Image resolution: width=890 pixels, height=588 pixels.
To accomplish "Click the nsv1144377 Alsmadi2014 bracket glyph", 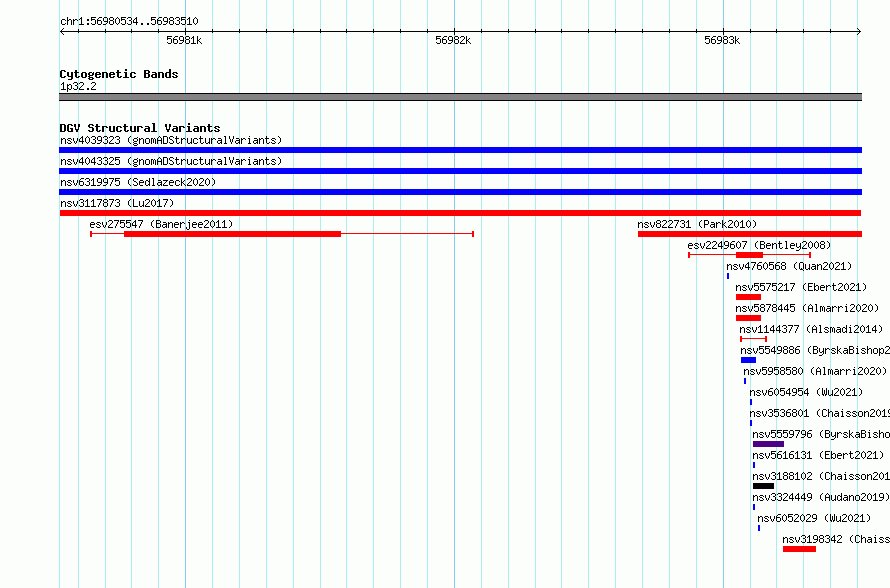I will tap(754, 339).
